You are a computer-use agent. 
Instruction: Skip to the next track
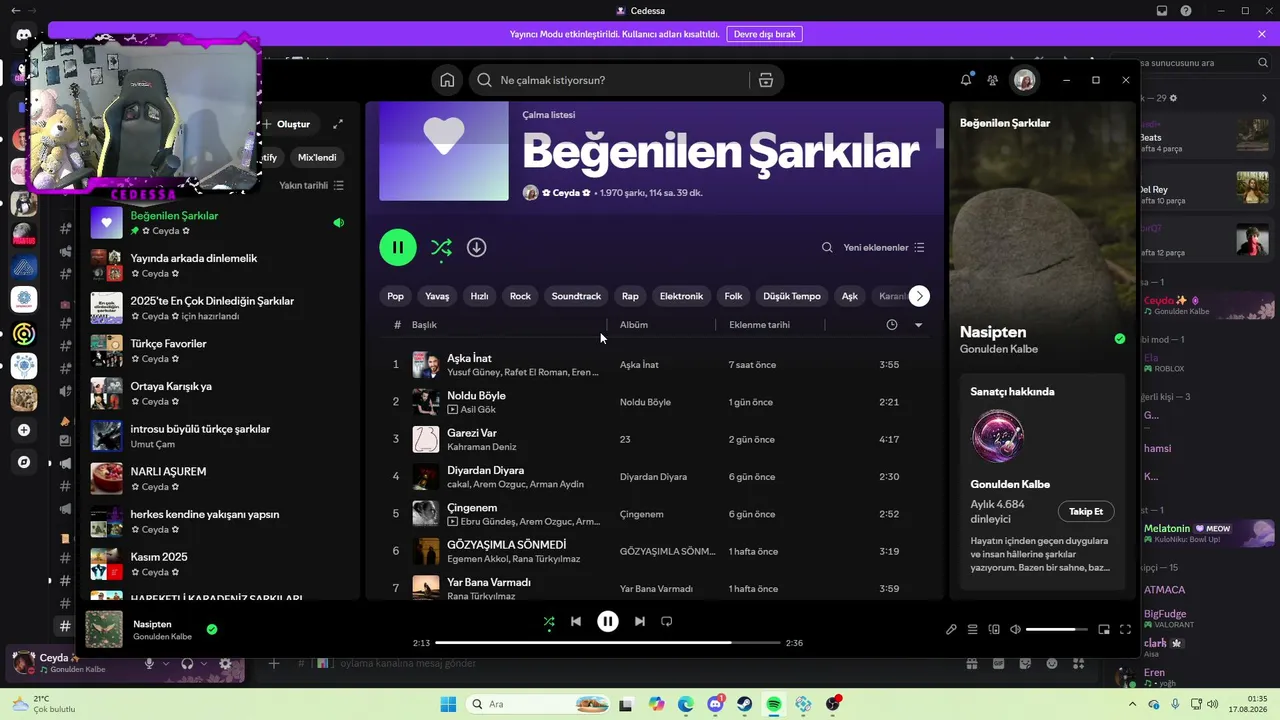pyautogui.click(x=640, y=621)
